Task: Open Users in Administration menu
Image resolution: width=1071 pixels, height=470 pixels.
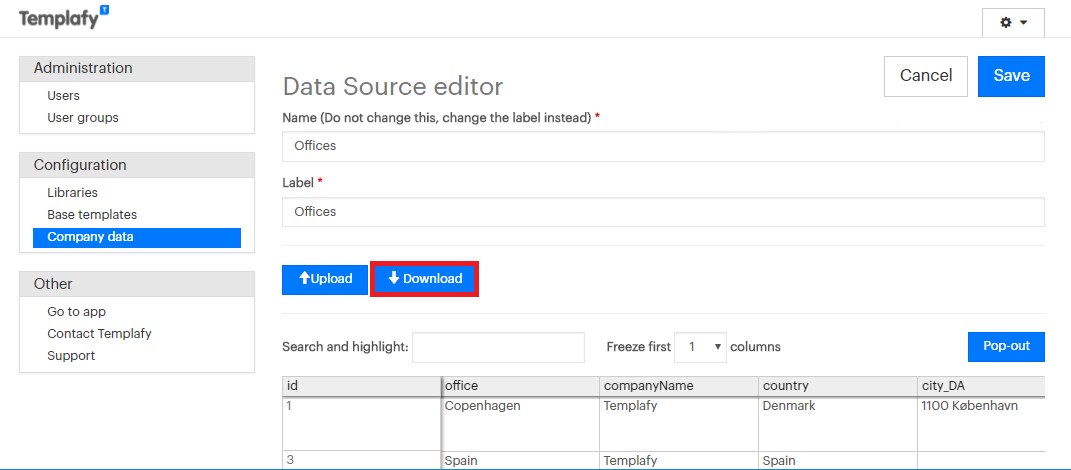Action: 63,96
